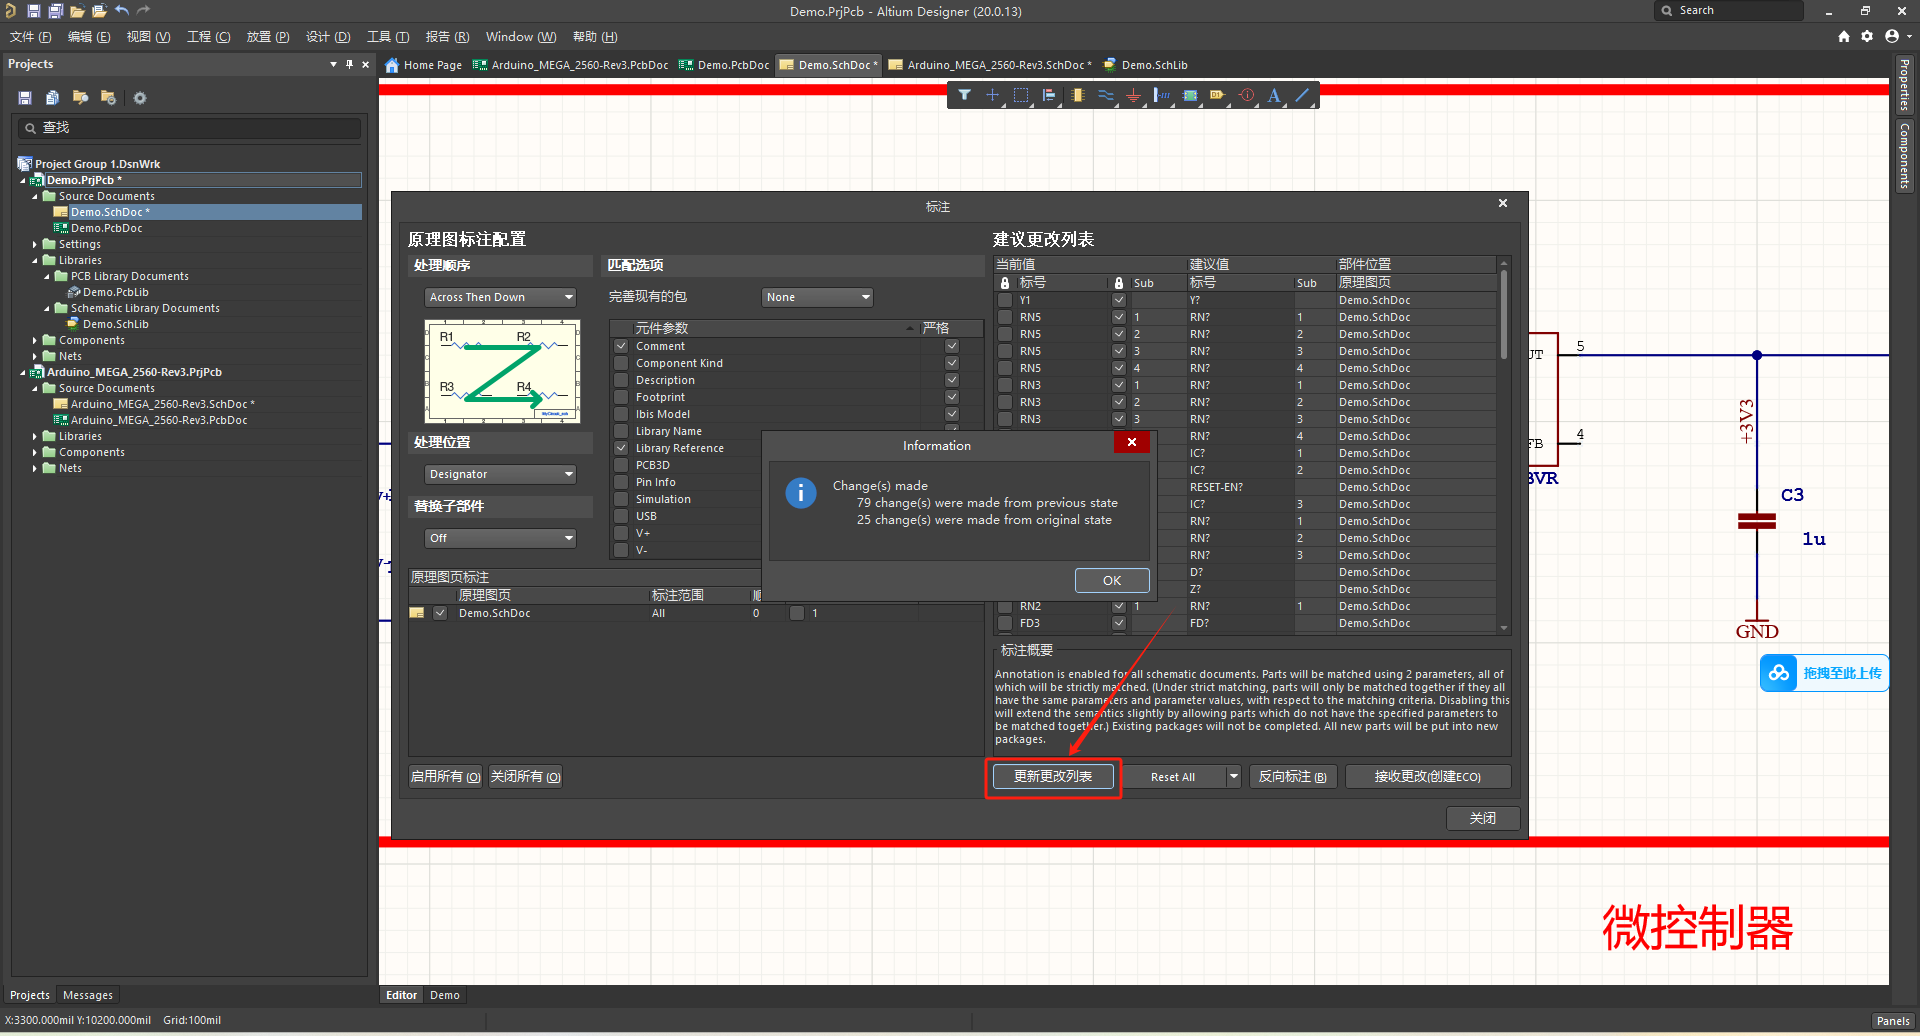
Task: Click the 更新更改列表 button
Action: [1053, 777]
